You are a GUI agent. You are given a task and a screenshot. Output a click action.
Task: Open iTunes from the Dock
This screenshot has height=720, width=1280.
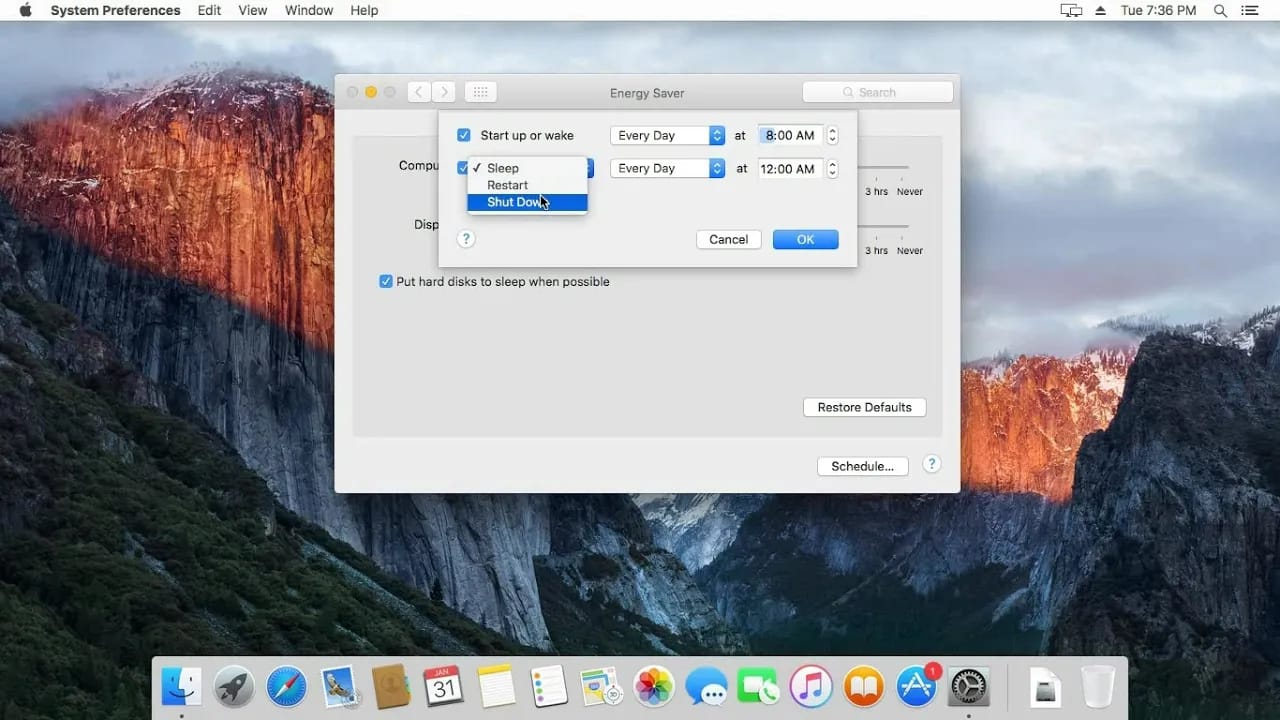pos(810,687)
